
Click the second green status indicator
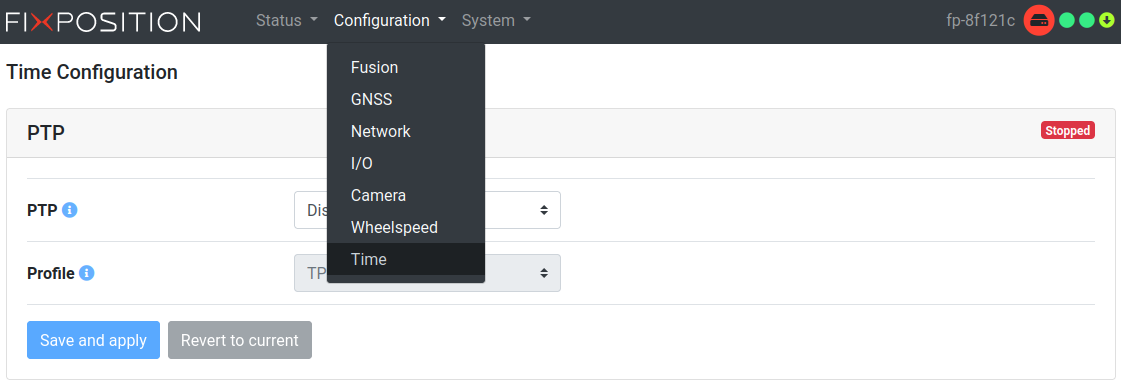tap(1087, 21)
